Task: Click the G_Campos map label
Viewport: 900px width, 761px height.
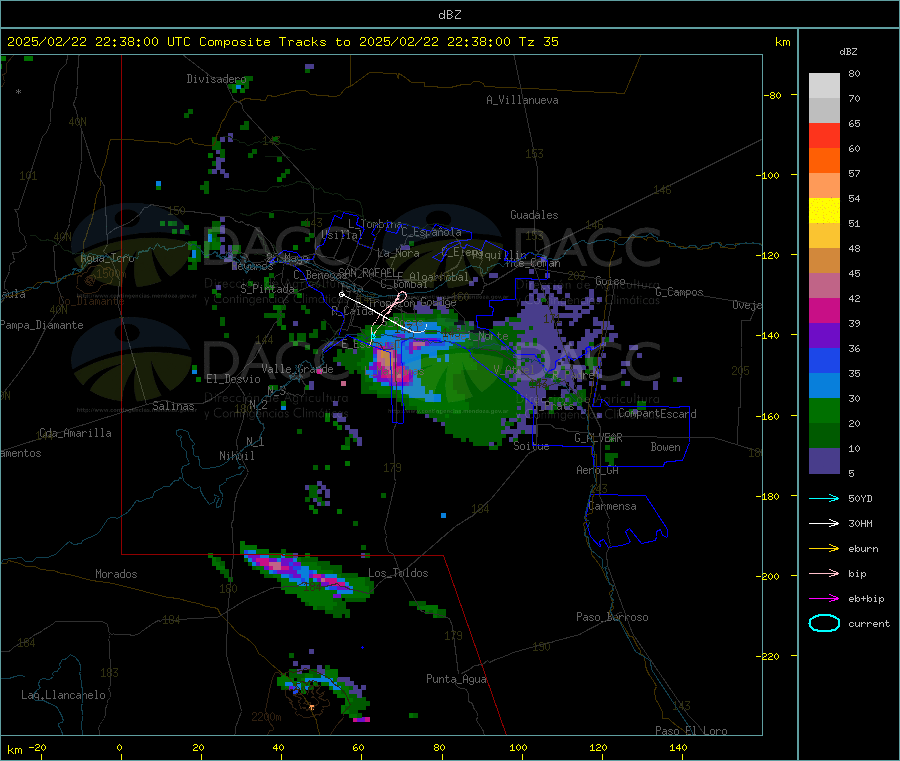Action: click(x=679, y=292)
